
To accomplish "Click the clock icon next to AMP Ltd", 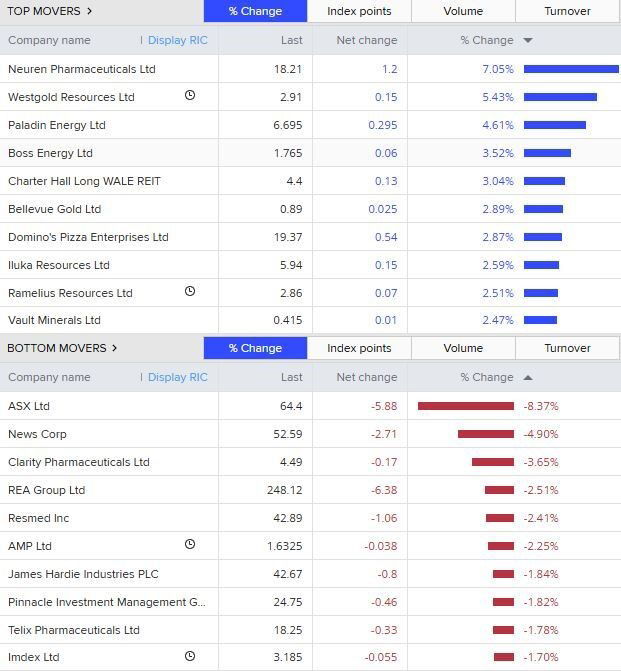I will [190, 545].
